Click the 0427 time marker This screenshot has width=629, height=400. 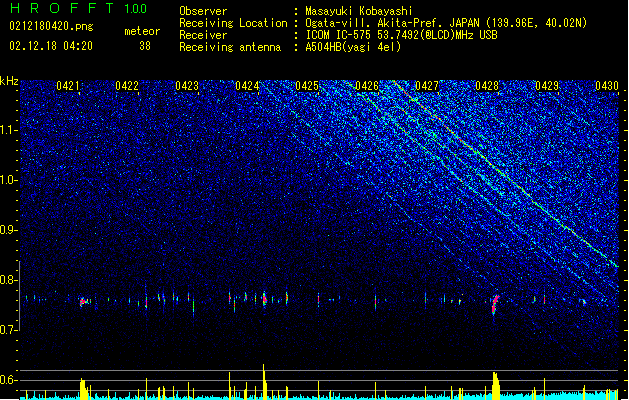tap(427, 86)
